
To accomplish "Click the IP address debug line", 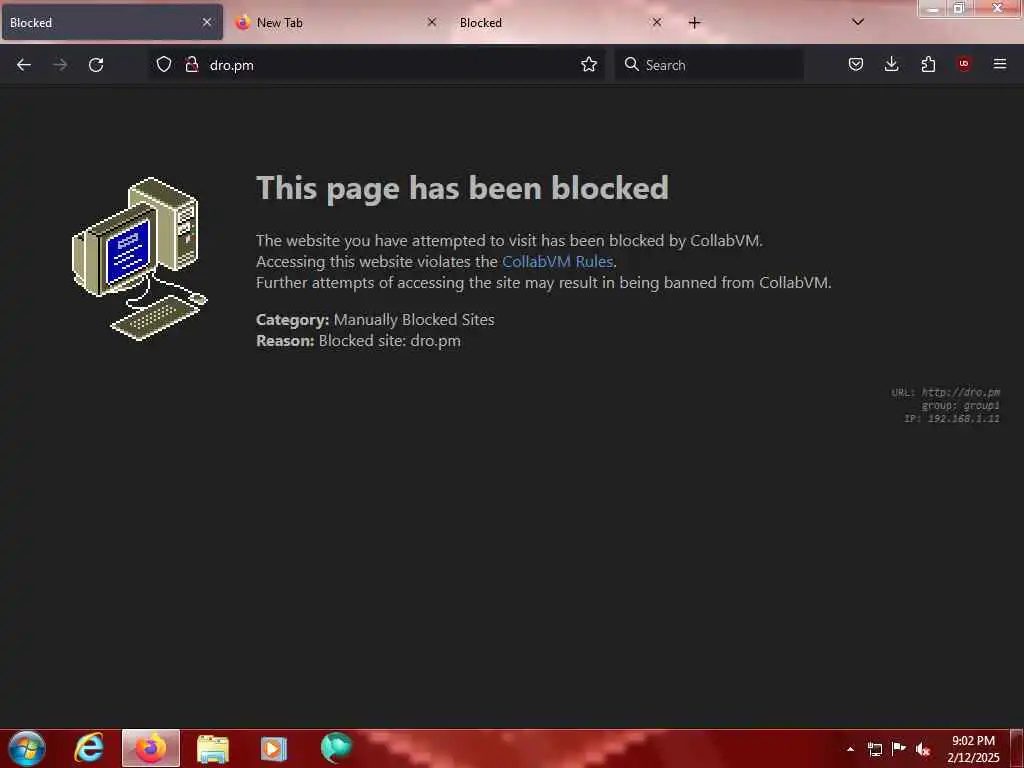I will click(952, 419).
